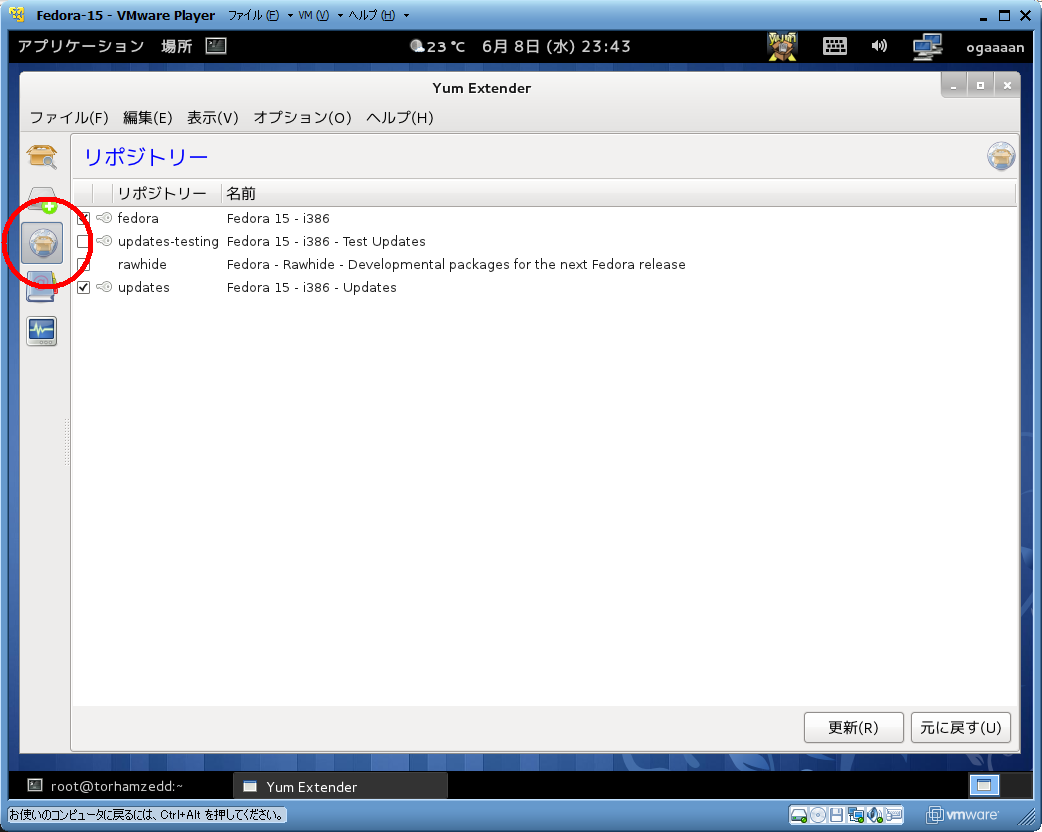
Task: Click the VMware Player title bar icon
Action: click(17, 14)
